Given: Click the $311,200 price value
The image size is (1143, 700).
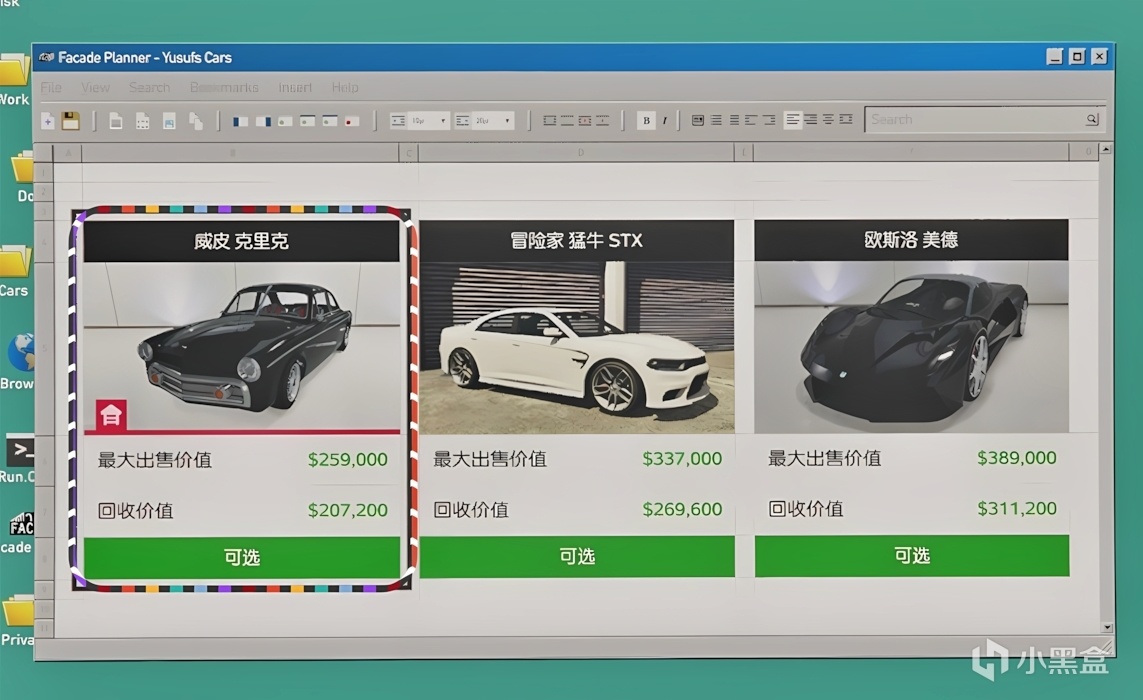Looking at the screenshot, I should (1017, 508).
